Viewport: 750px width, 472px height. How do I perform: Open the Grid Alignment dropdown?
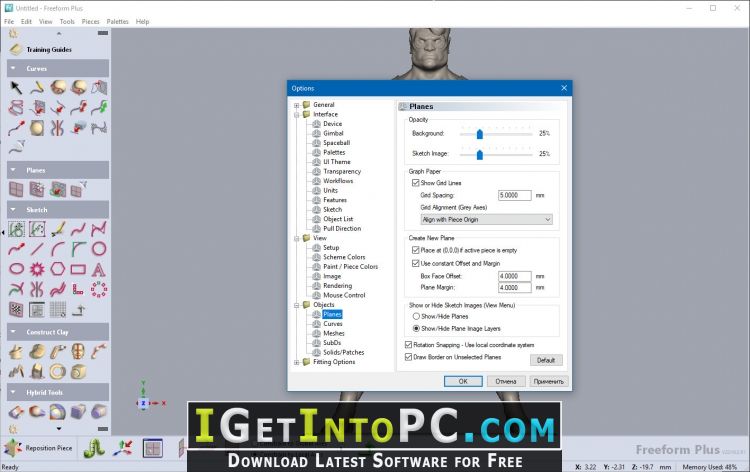pos(486,220)
